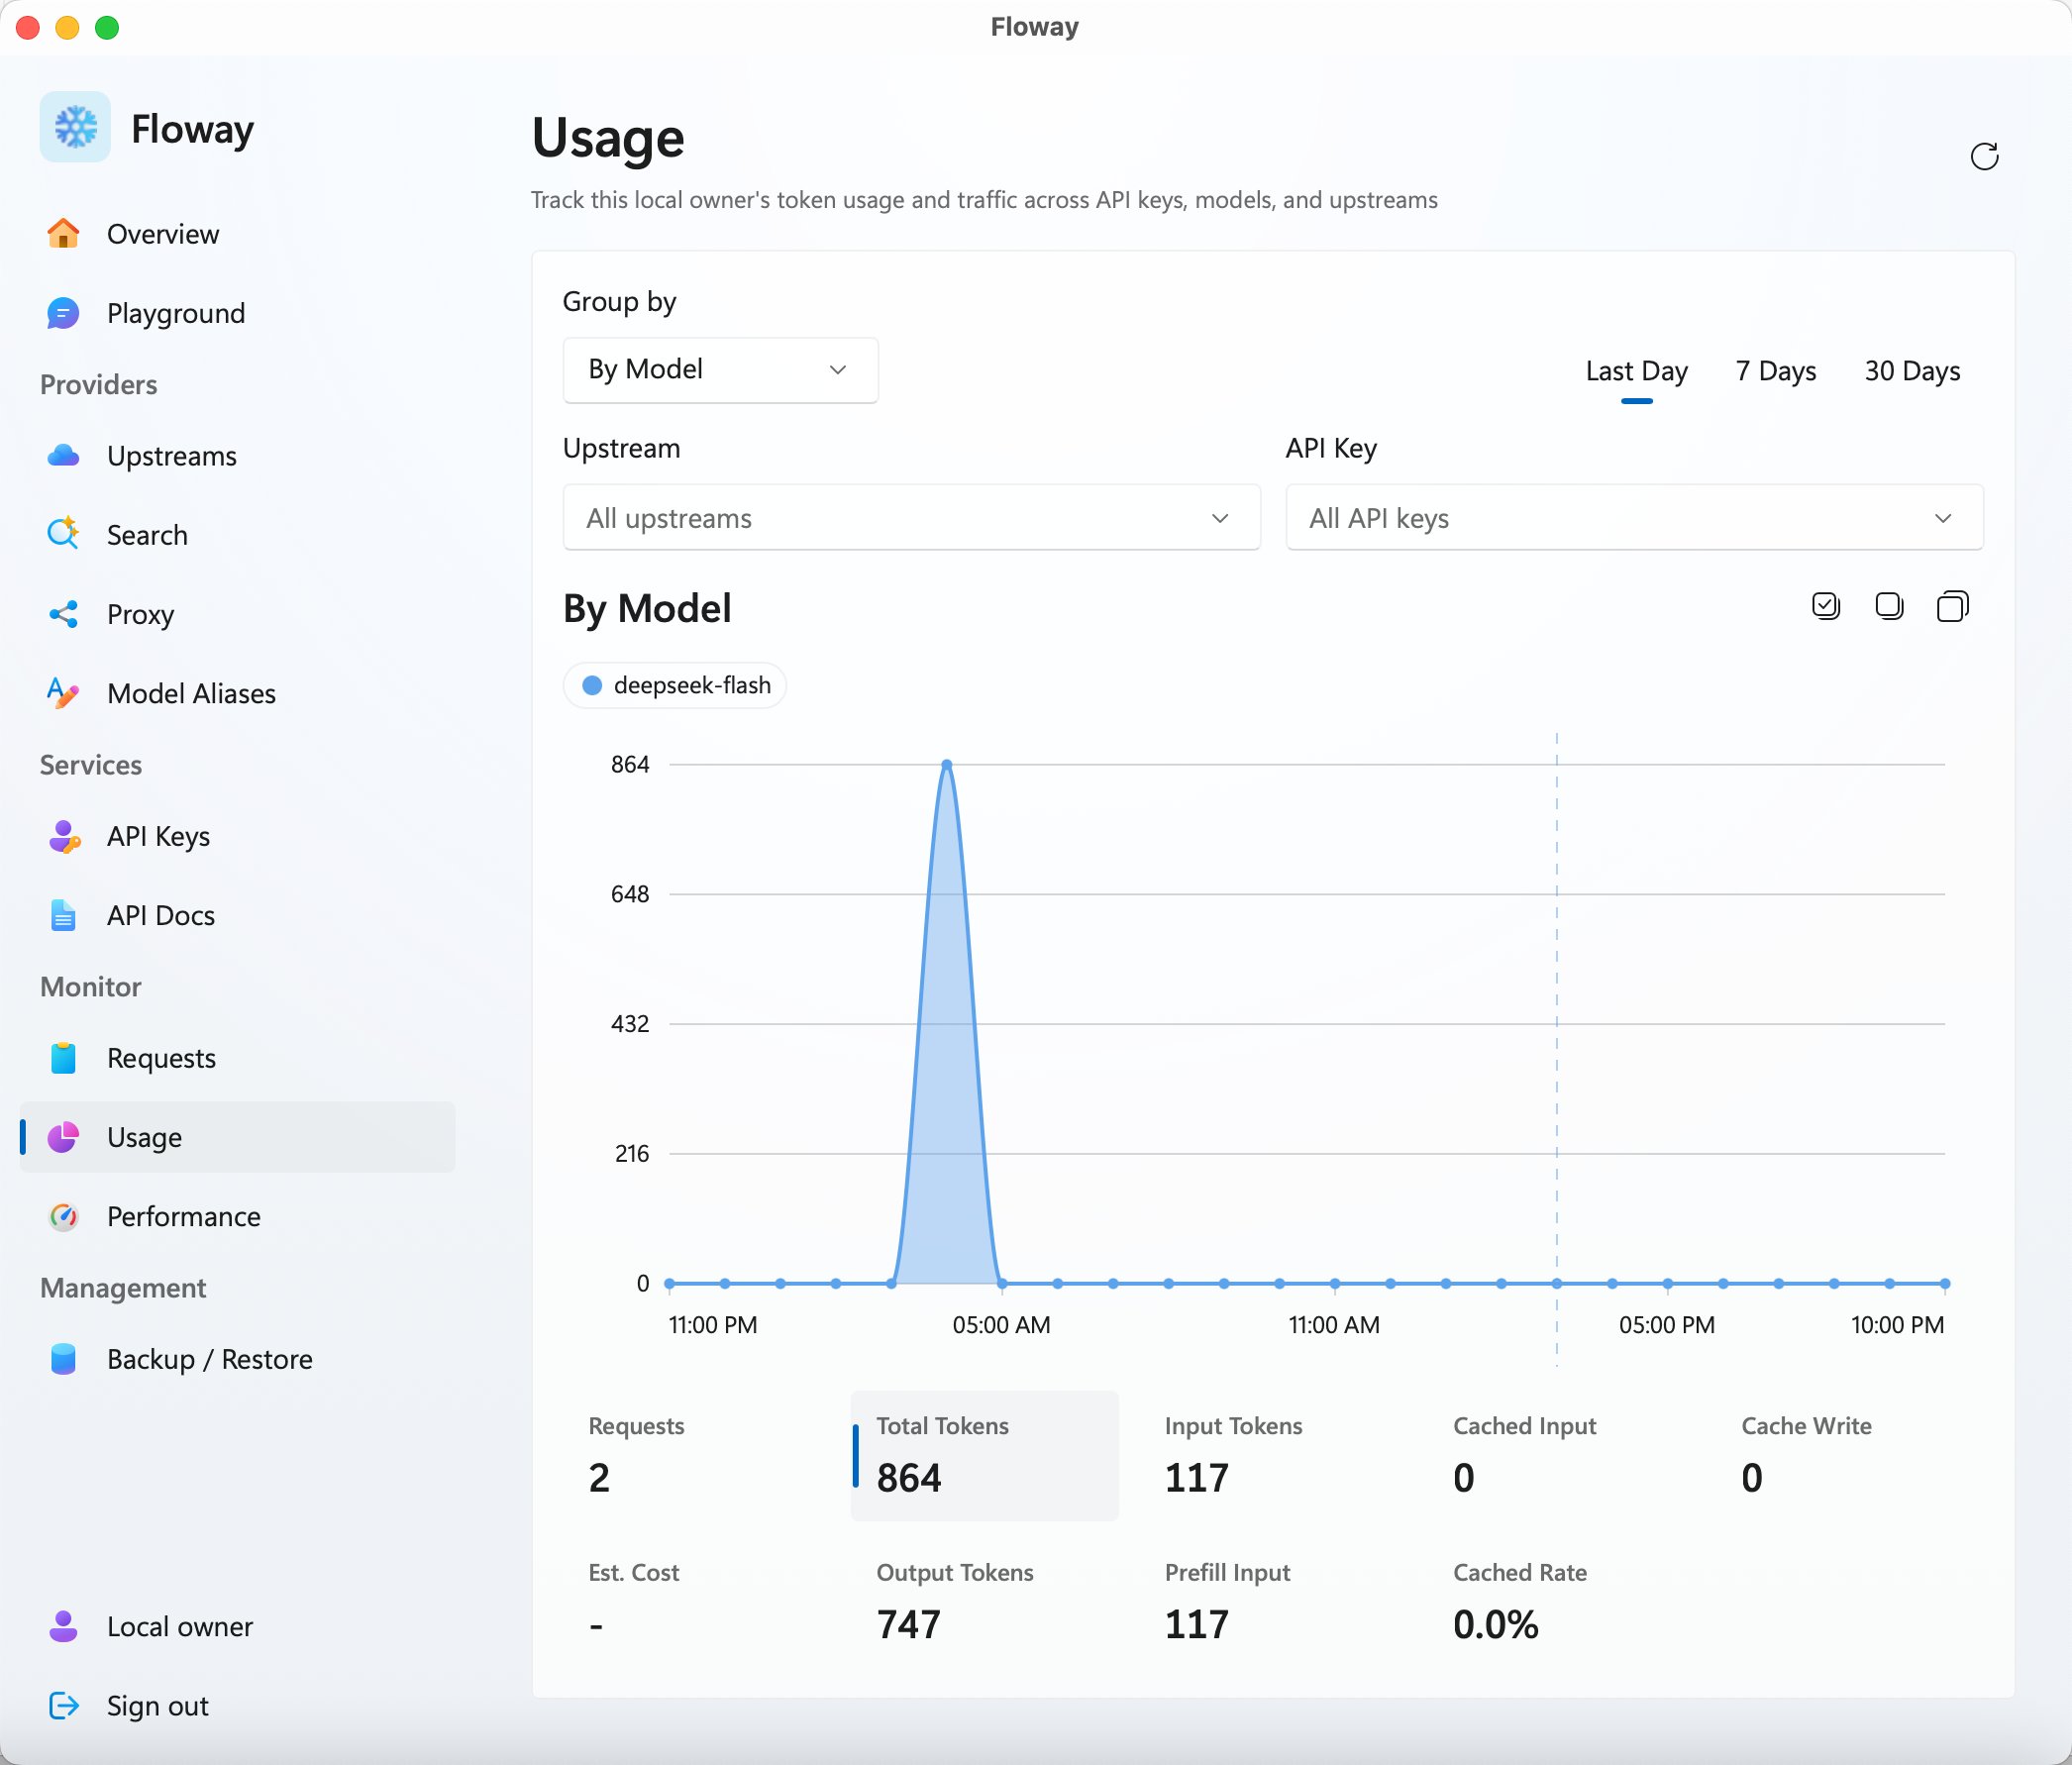Screen dimensions: 2072x1765
Task: Open Search via its magnifier icon
Action: click(x=63, y=535)
